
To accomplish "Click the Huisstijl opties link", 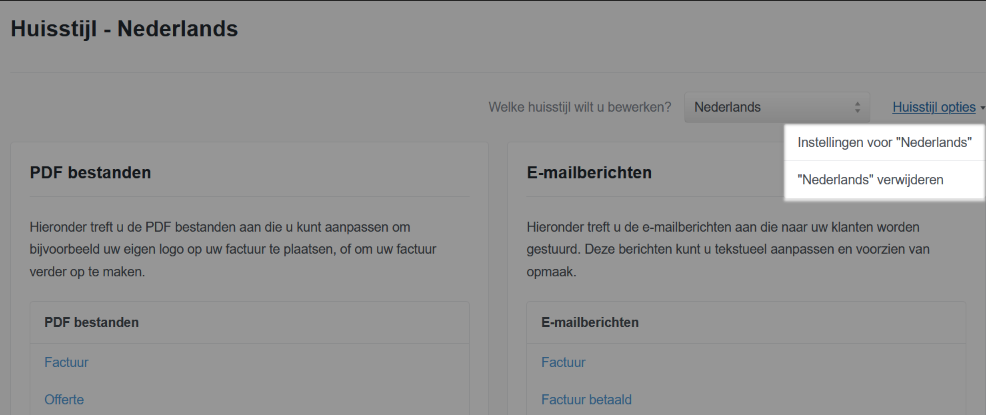I will [x=933, y=107].
